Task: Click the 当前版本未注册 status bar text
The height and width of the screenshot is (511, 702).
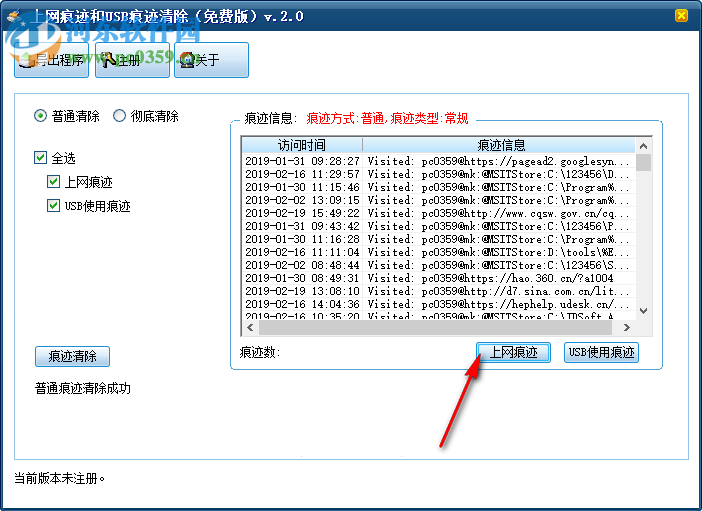Action: point(60,479)
